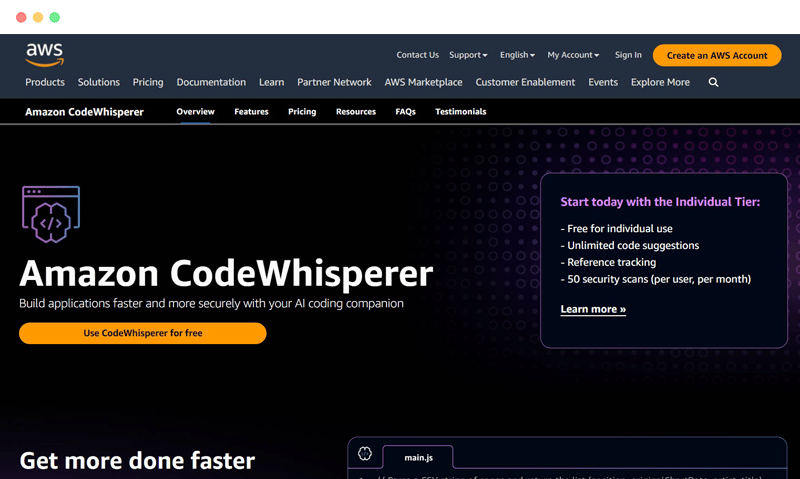Expand the Support dropdown
Image resolution: width=800 pixels, height=479 pixels.
468,55
